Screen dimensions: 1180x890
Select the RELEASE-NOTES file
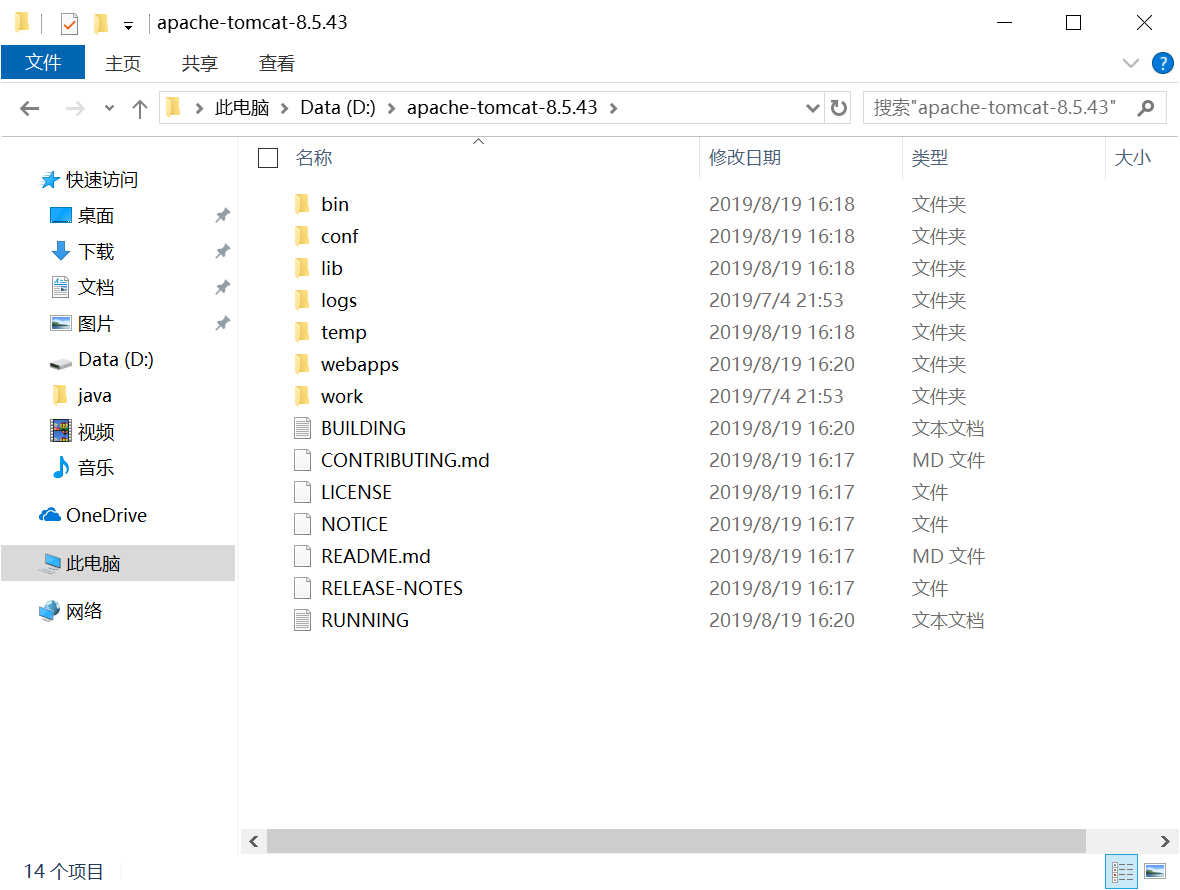(x=391, y=588)
